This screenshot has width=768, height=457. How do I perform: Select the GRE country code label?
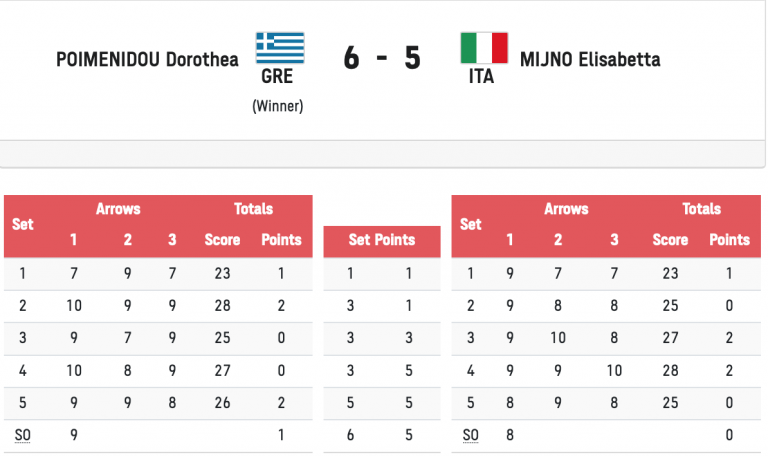point(277,77)
